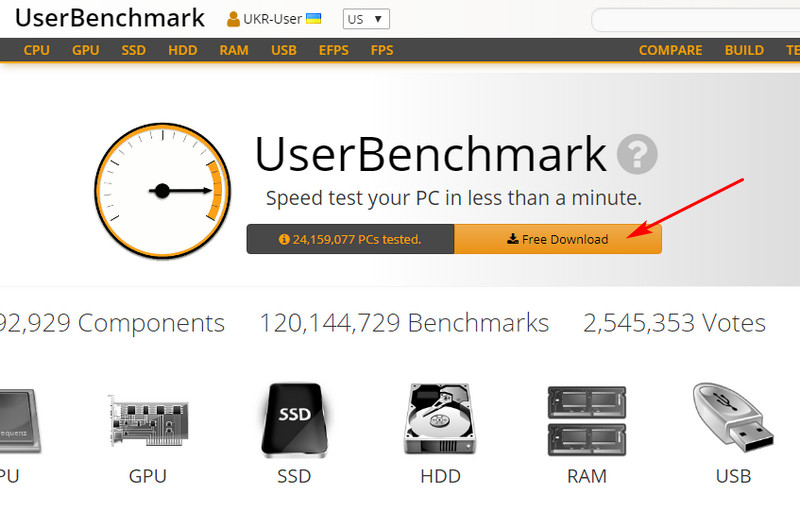Image resolution: width=800 pixels, height=511 pixels.
Task: Click the USB label under the flash drive
Action: tap(733, 476)
